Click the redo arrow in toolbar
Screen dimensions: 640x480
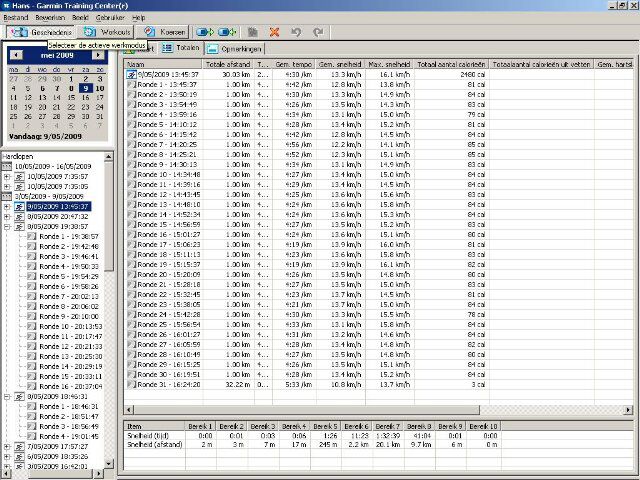point(315,32)
